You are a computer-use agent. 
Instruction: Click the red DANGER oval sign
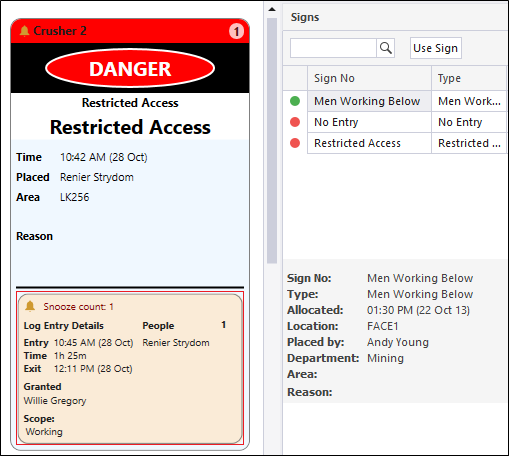point(130,68)
